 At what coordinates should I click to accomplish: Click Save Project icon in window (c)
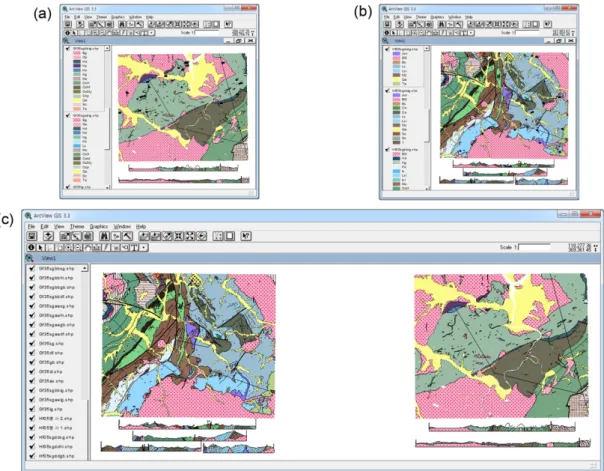tap(32, 236)
